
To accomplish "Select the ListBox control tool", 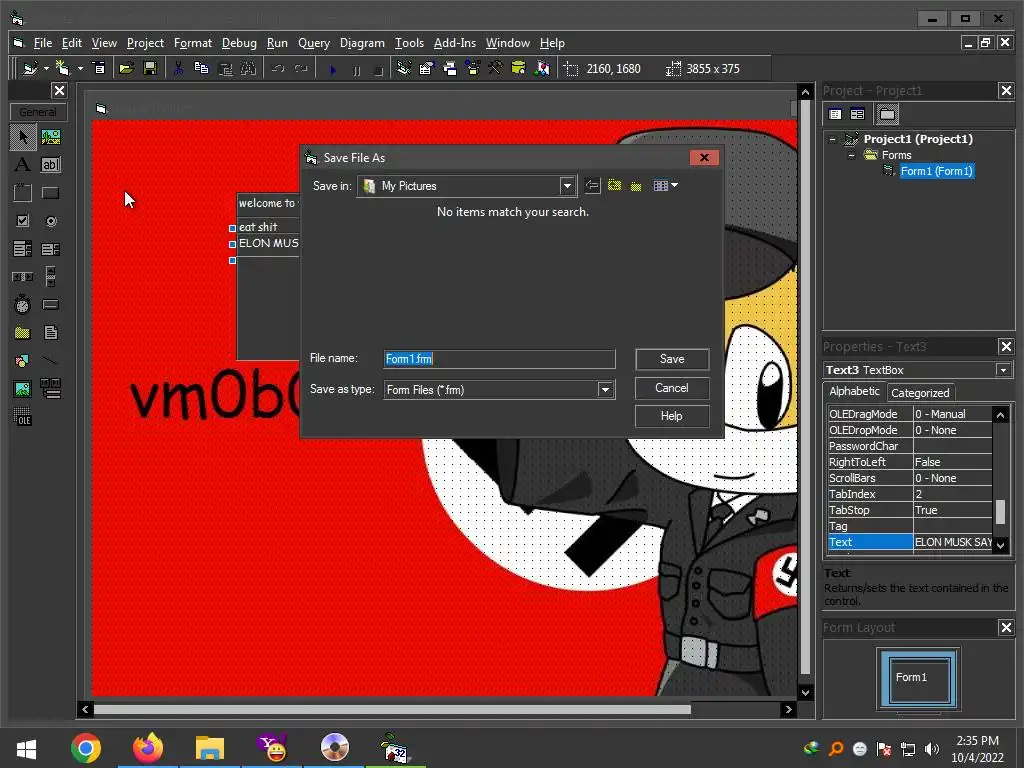I will pos(50,249).
